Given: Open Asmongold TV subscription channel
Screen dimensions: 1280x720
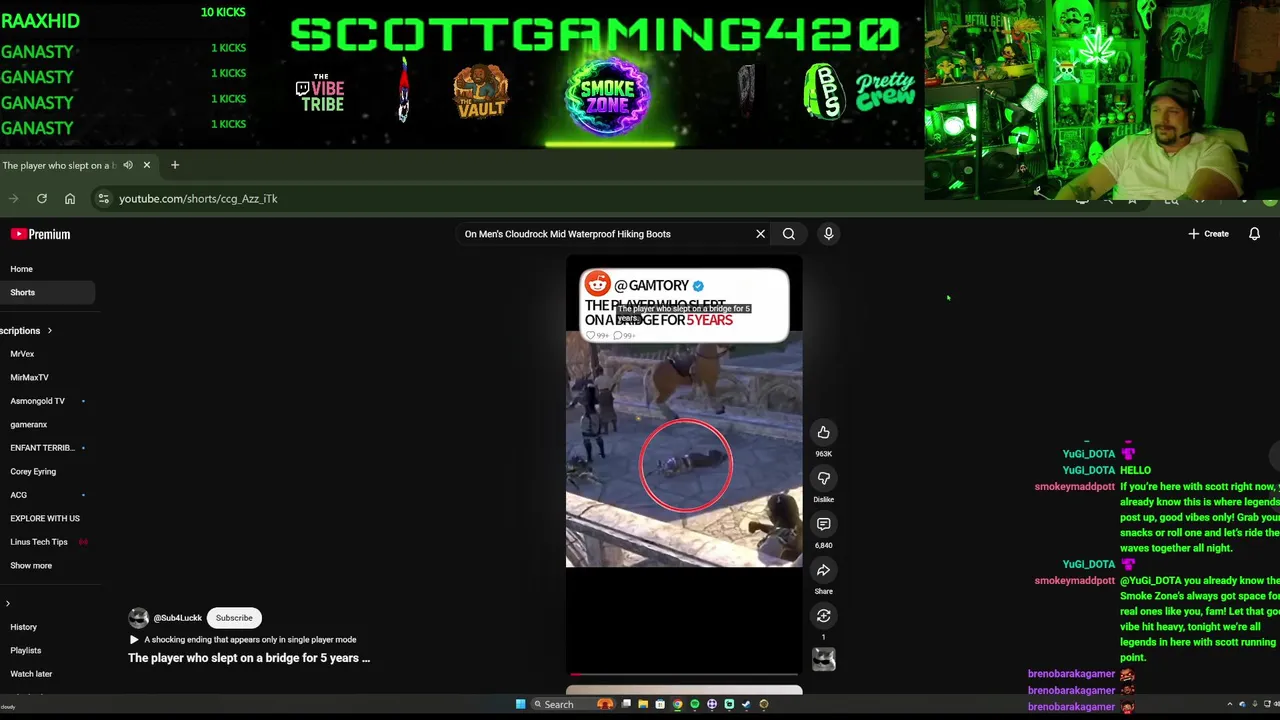Looking at the screenshot, I should coord(37,401).
